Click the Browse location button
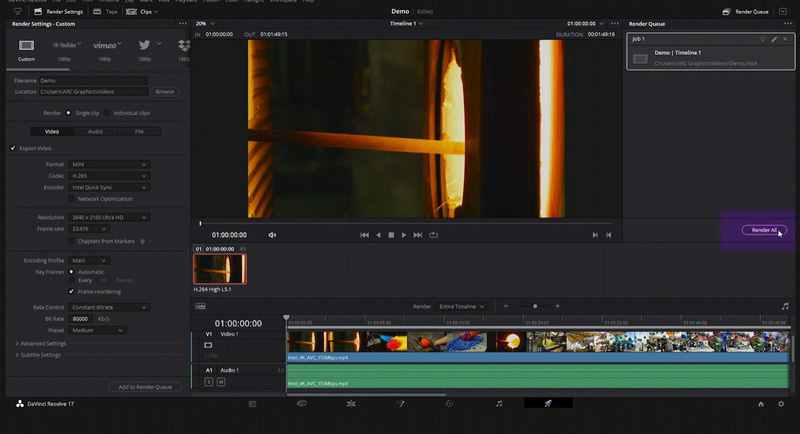This screenshot has width=800, height=434. coord(164,92)
